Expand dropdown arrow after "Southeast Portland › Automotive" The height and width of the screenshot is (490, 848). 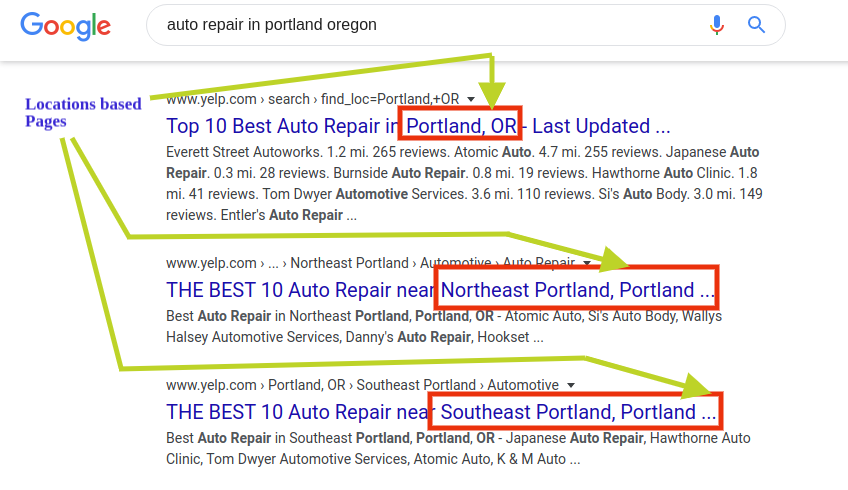tap(571, 385)
